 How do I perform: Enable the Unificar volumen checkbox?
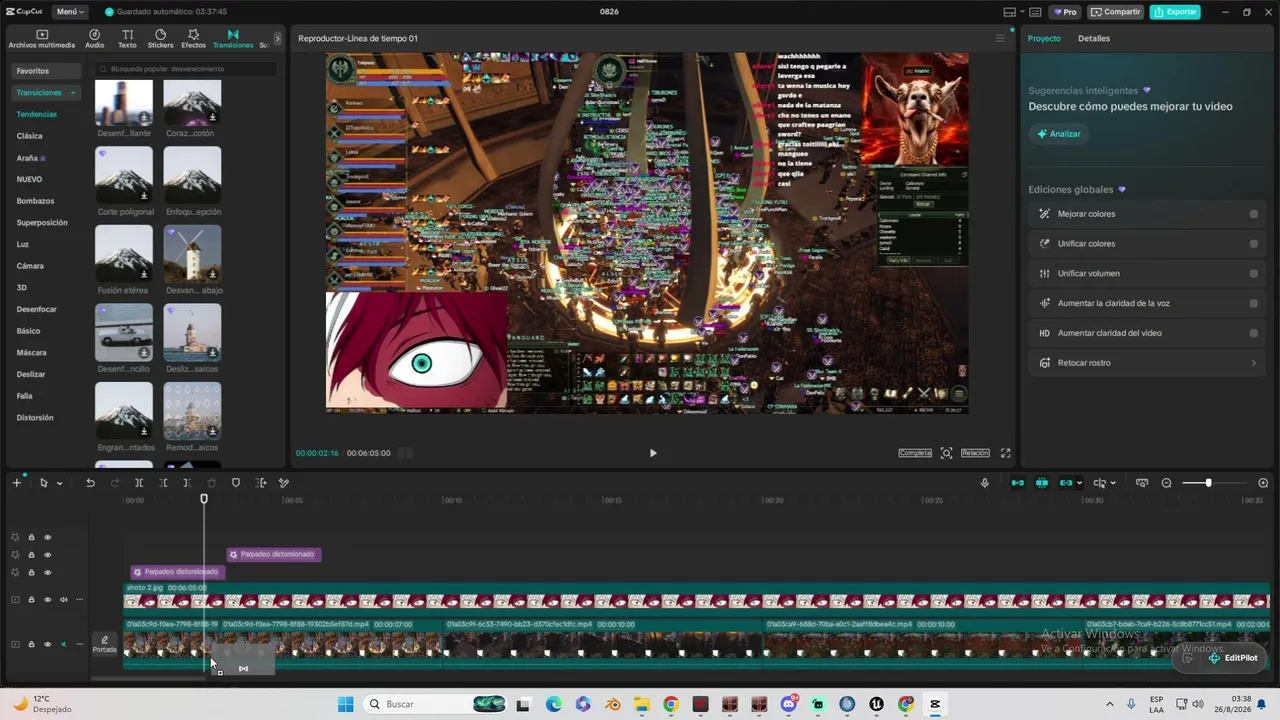pos(1254,274)
